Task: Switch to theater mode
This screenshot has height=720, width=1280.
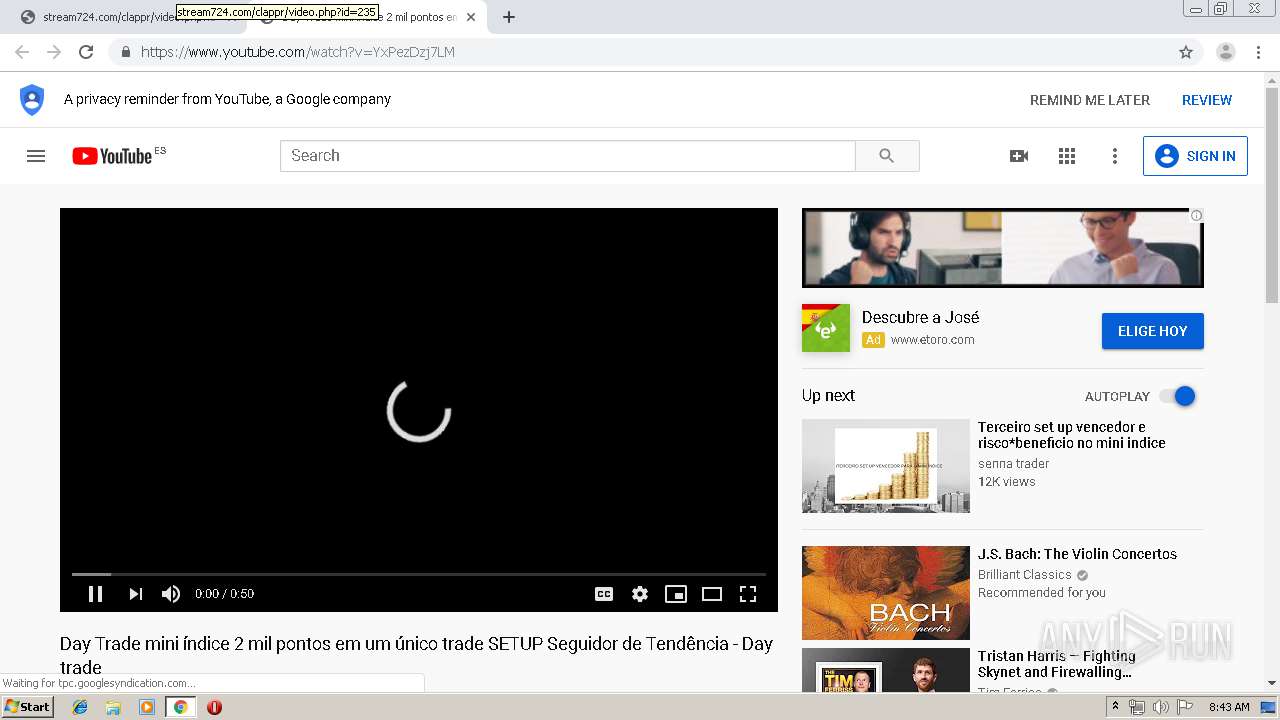Action: [712, 594]
